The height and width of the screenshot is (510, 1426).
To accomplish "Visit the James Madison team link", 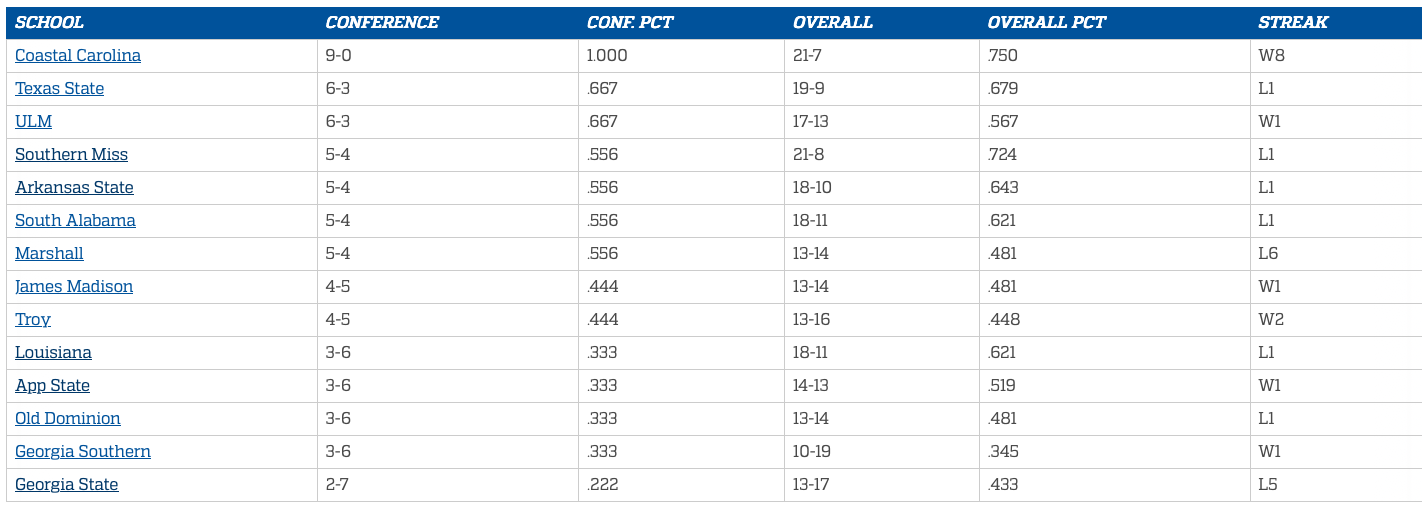I will pos(74,287).
